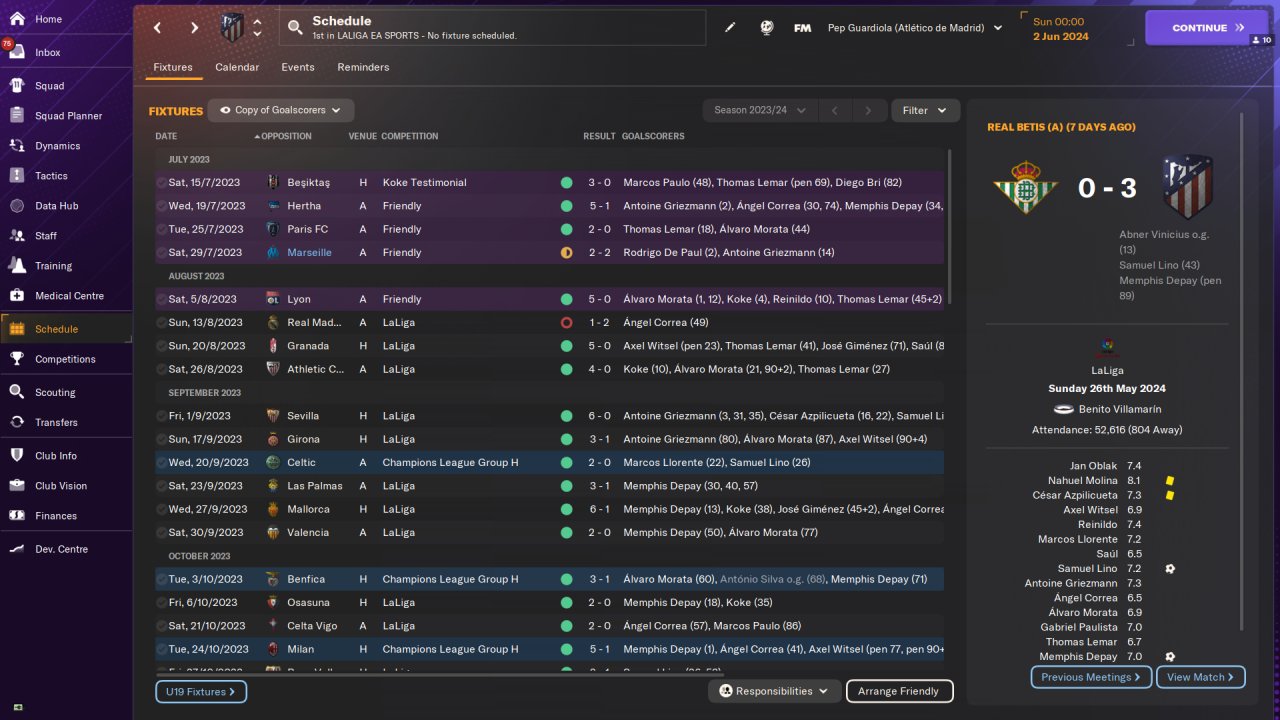
Task: Open Schedule in the sidebar menu
Action: tap(66, 329)
